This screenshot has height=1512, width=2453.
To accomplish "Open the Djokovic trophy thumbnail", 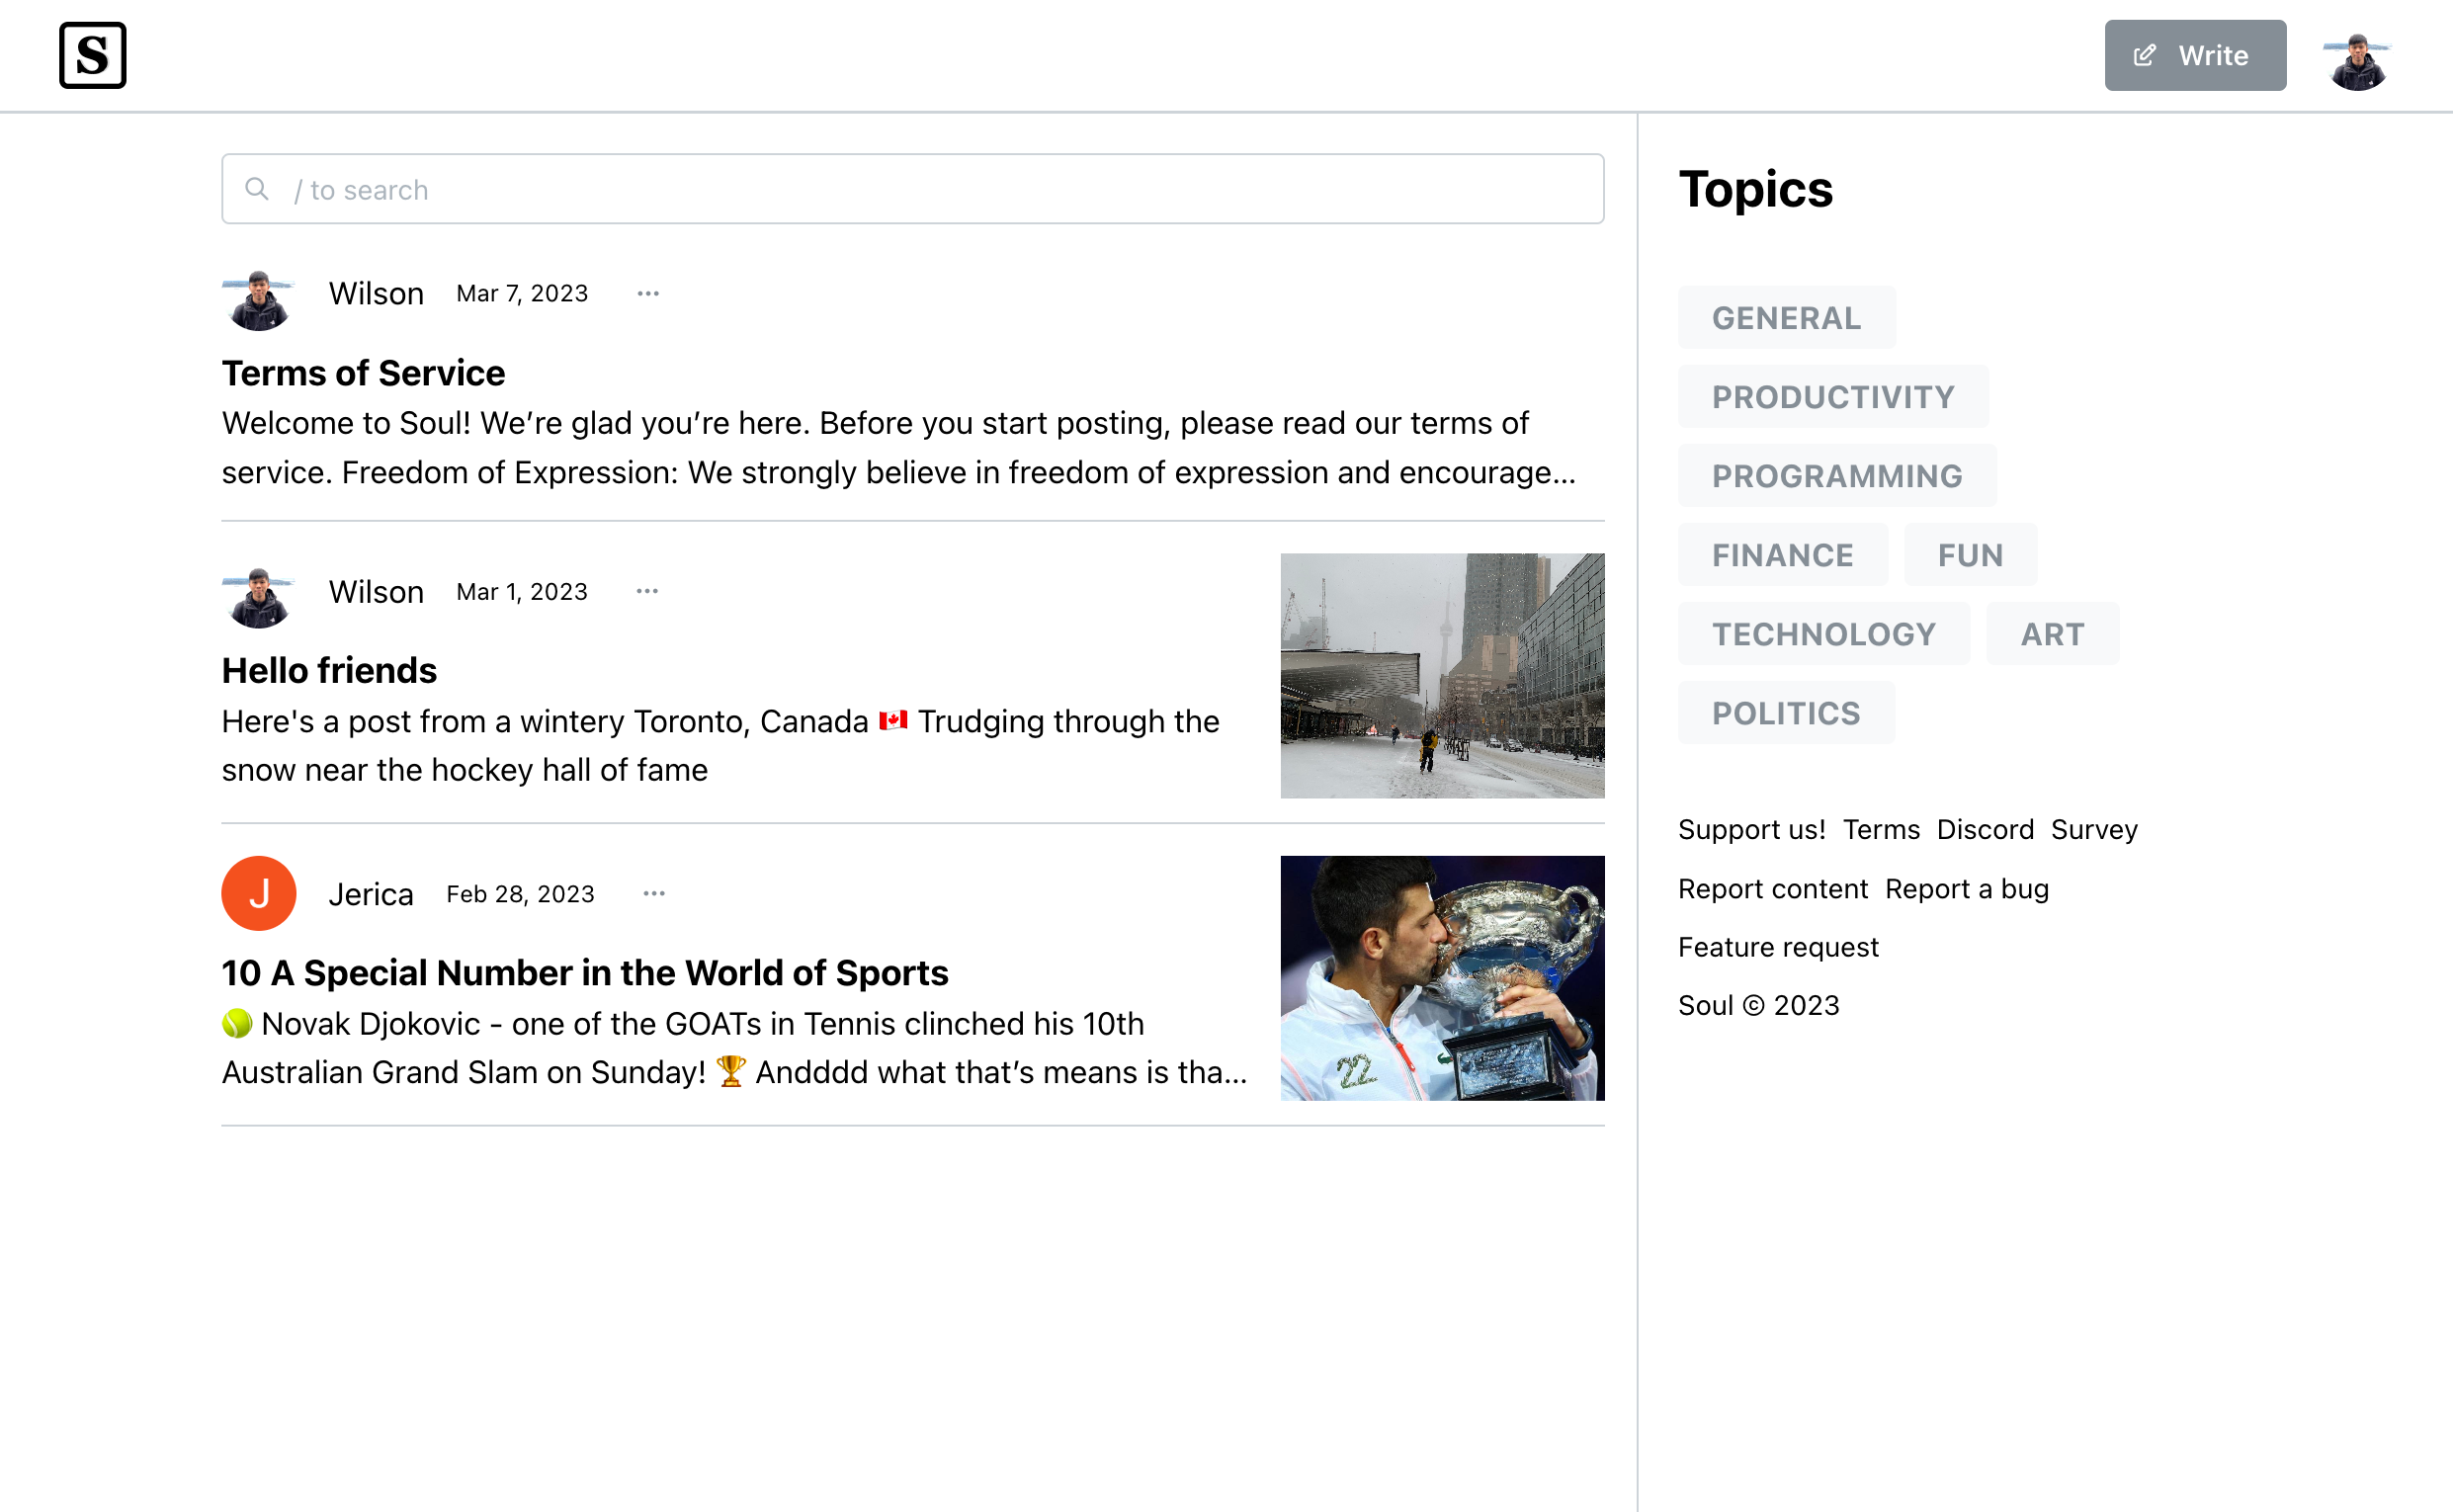I will 1441,978.
